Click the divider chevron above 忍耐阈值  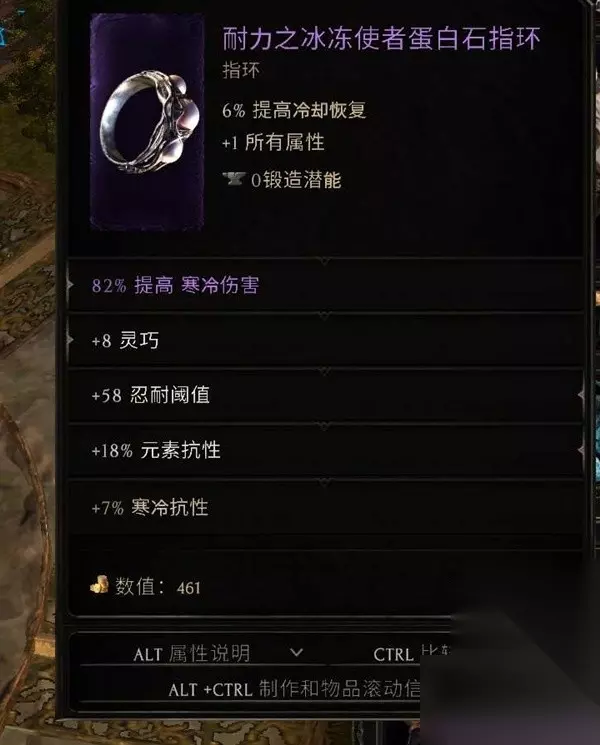325,371
